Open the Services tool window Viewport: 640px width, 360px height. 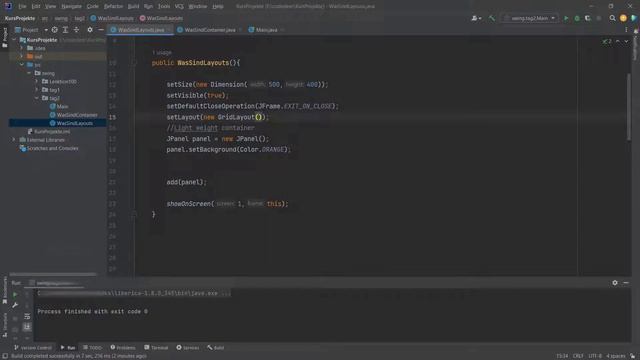pyautogui.click(x=188, y=348)
